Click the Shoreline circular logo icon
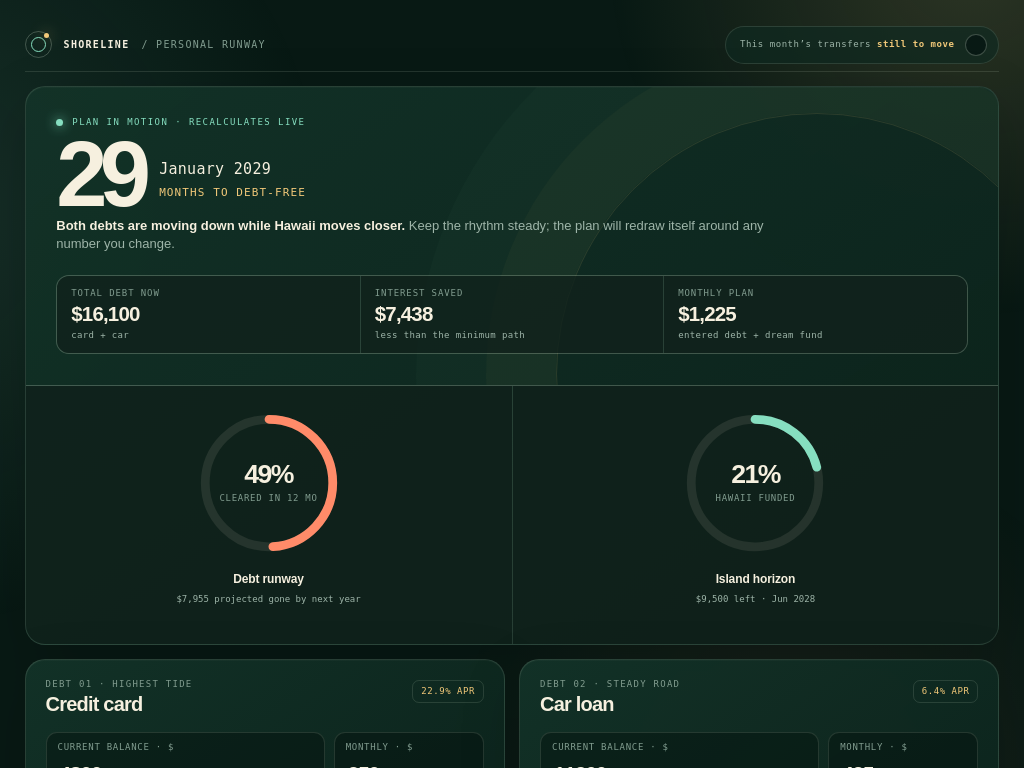This screenshot has width=1024, height=768. 39,44
